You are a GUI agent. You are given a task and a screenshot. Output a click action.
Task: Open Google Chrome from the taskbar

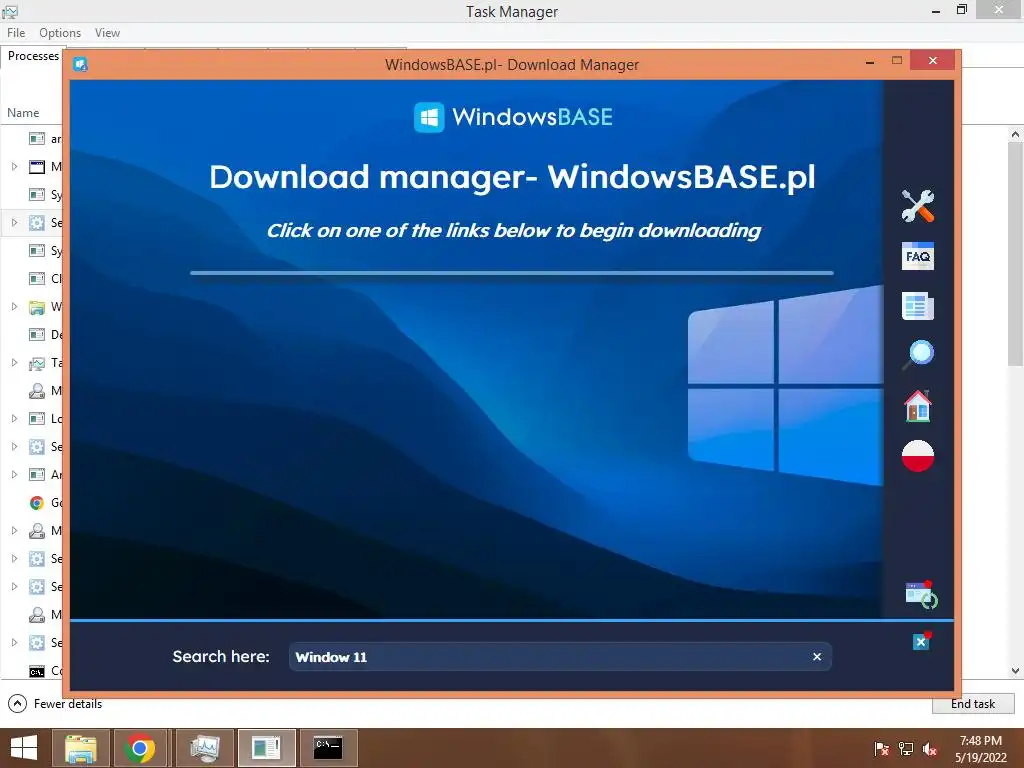[x=140, y=748]
